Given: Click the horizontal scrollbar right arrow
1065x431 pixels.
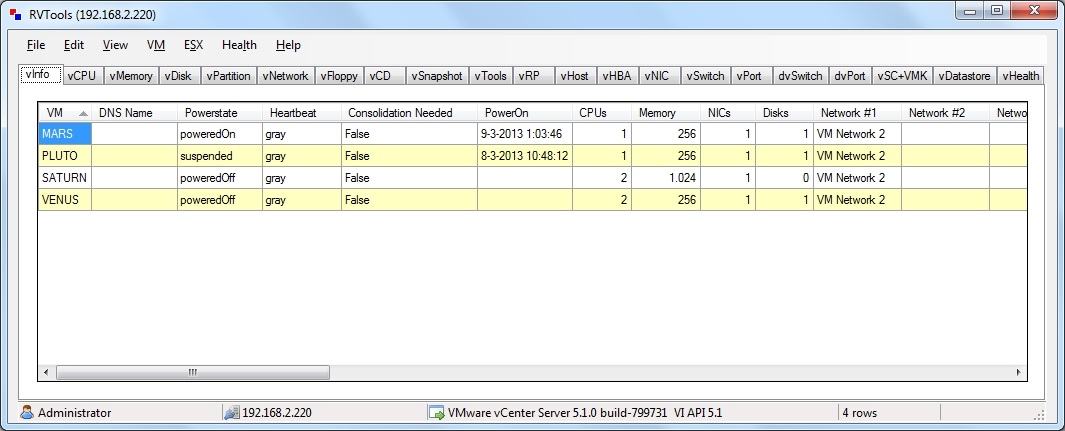Looking at the screenshot, I should click(1018, 372).
